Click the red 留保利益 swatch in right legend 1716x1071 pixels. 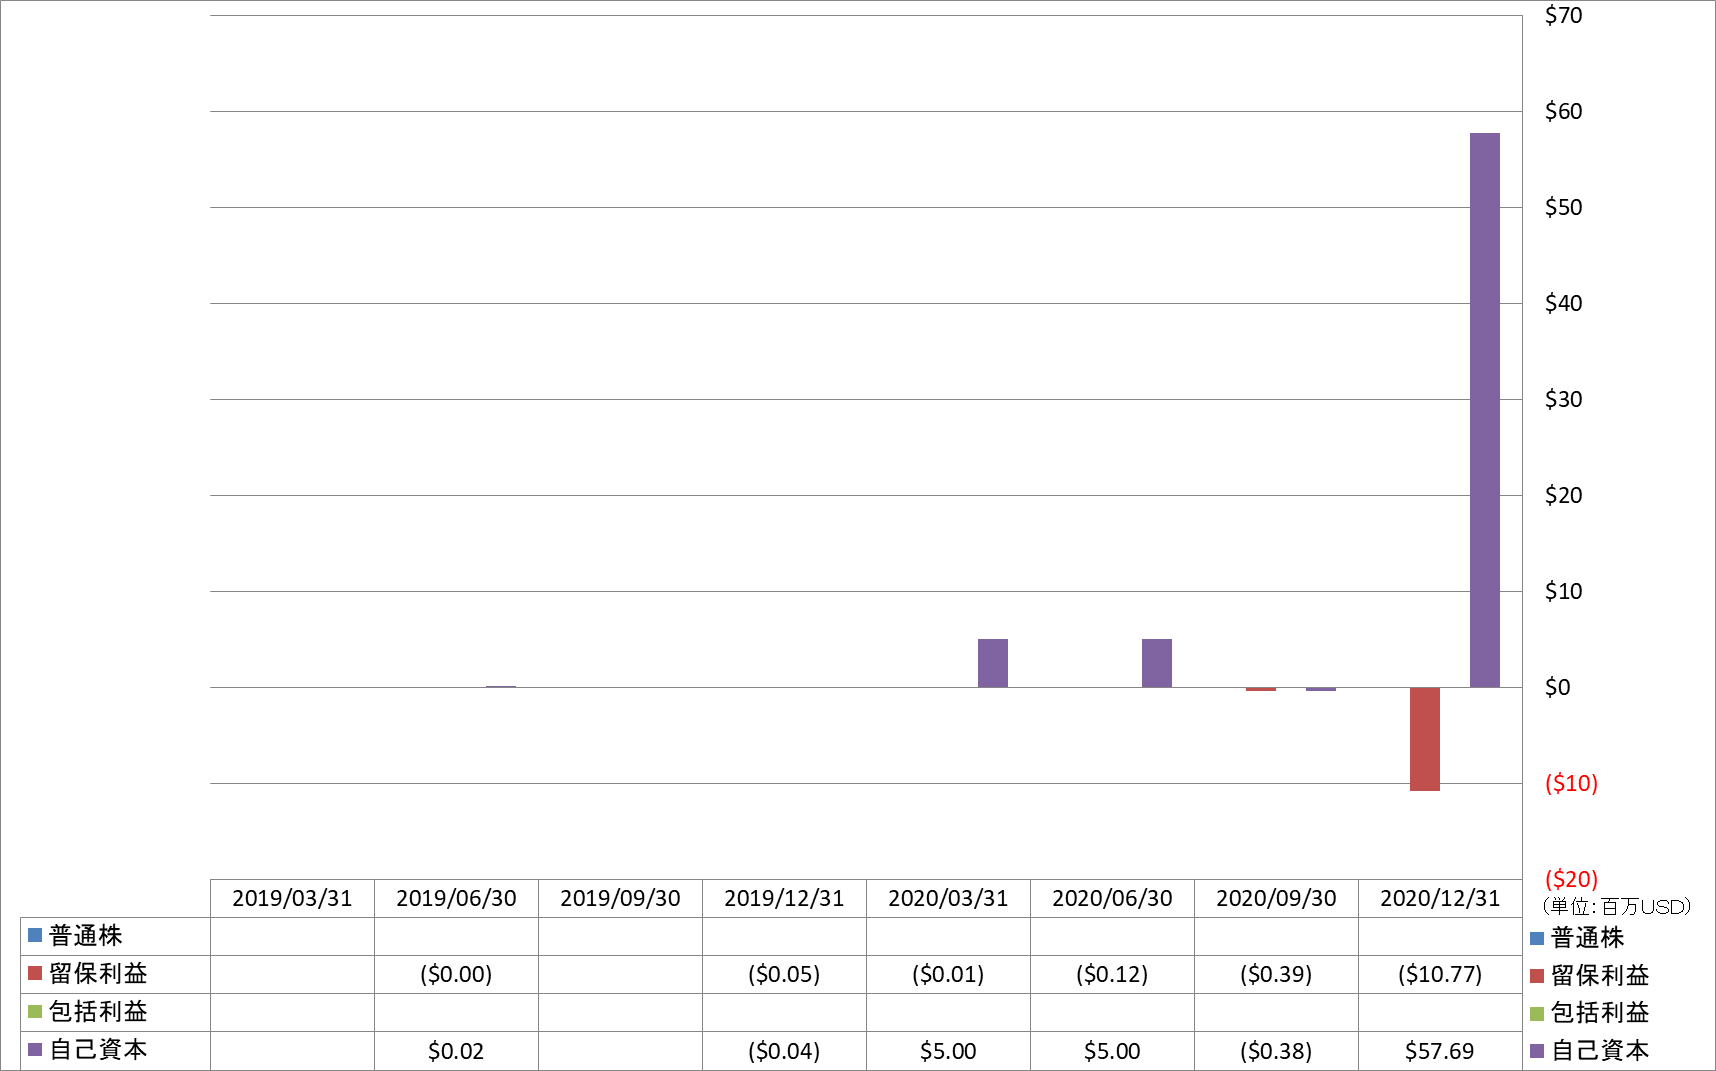(x=1537, y=976)
